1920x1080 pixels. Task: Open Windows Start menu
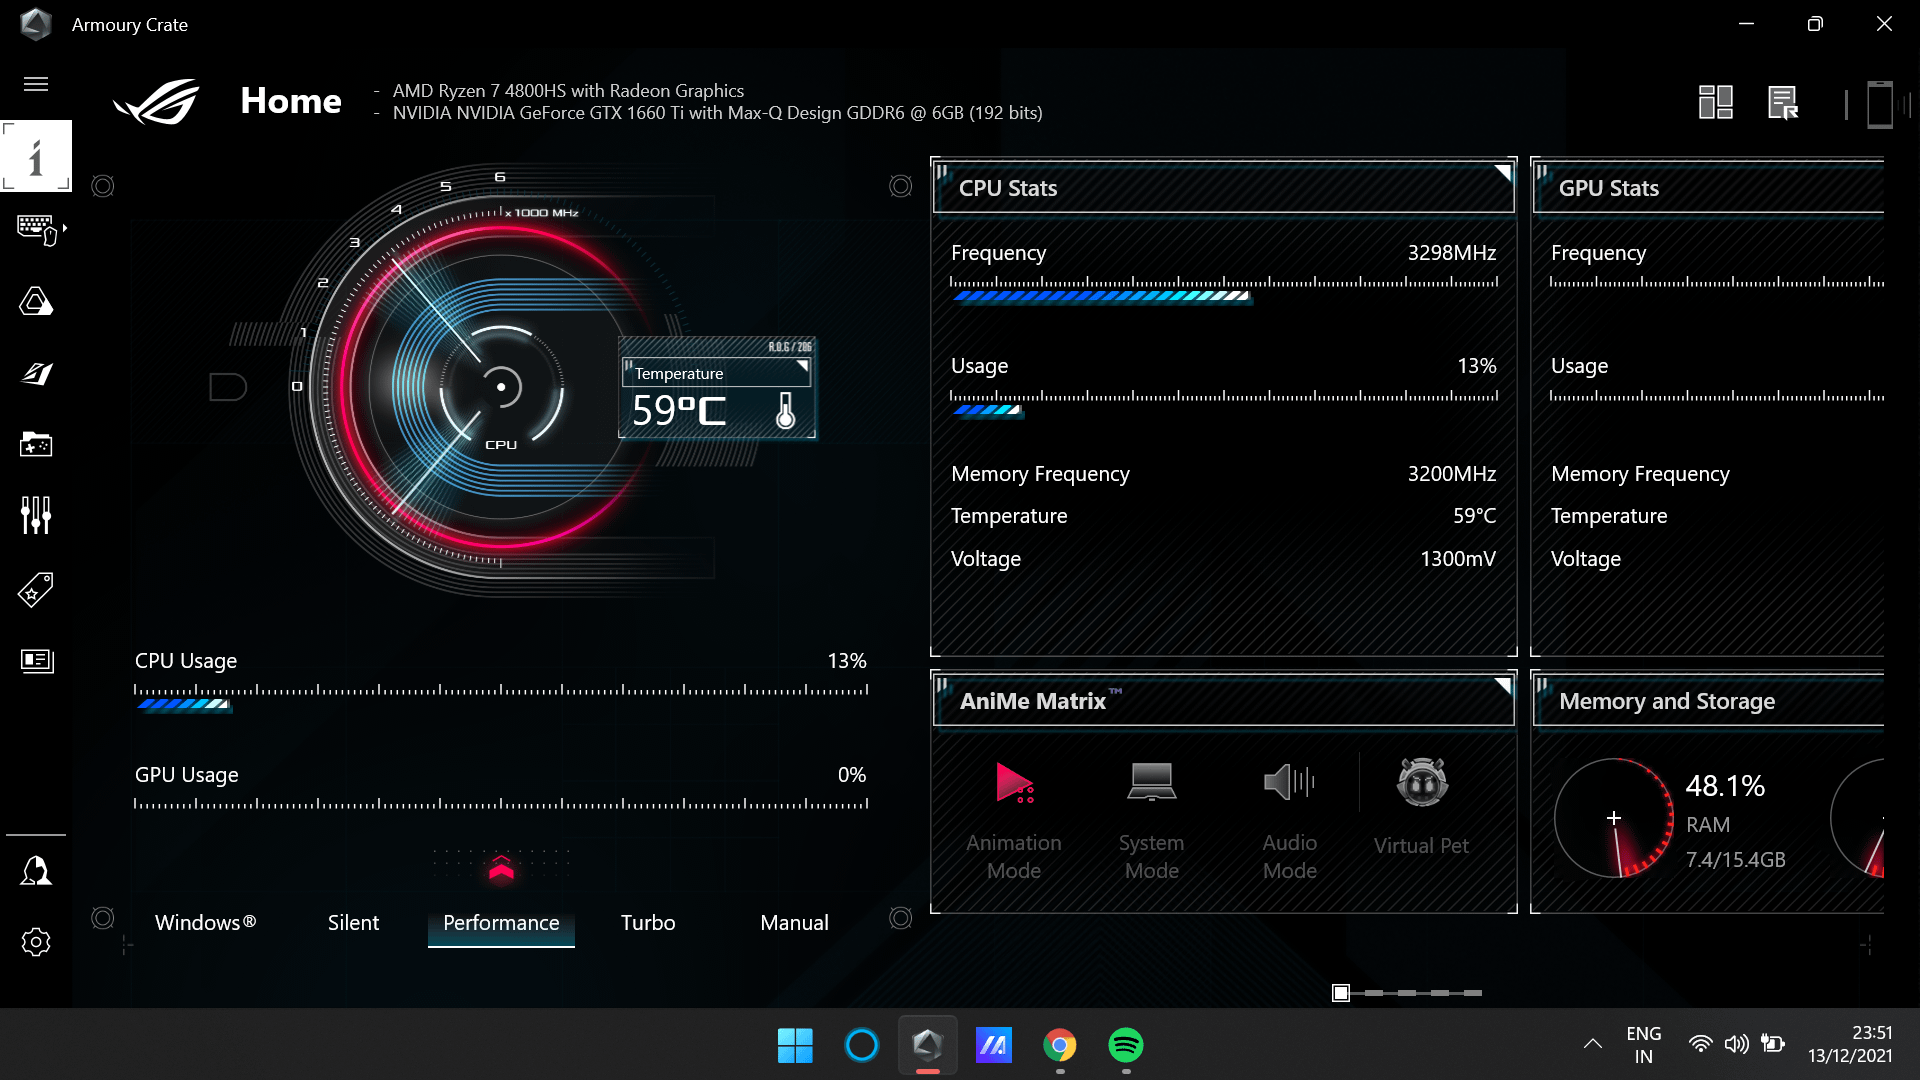point(795,1045)
